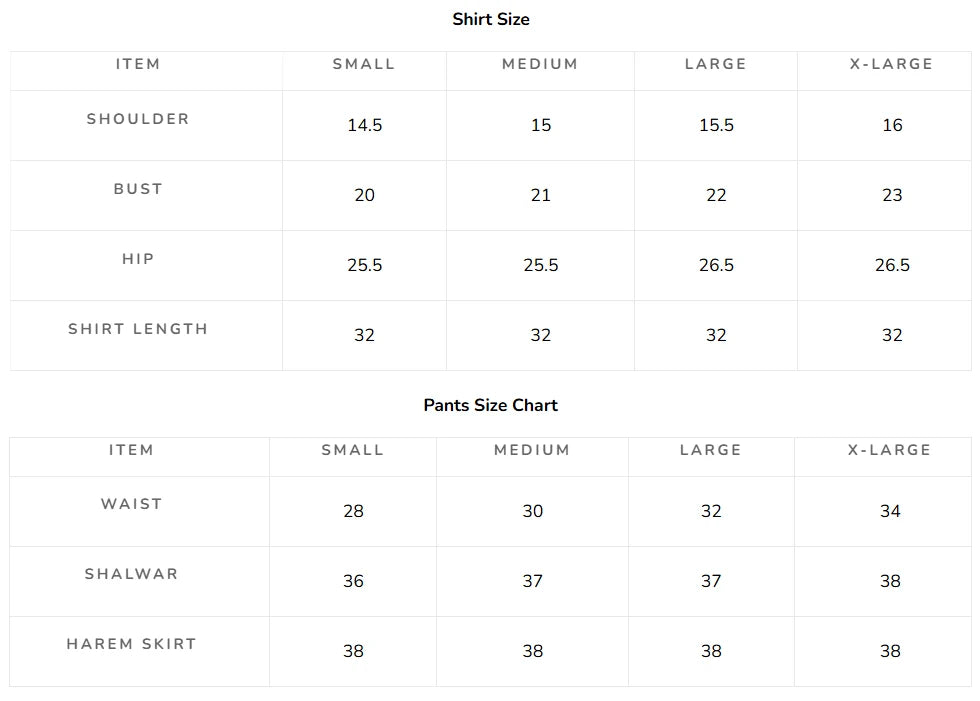This screenshot has height=701, width=980.
Task: Select hip large value 26.5
Action: pos(716,265)
